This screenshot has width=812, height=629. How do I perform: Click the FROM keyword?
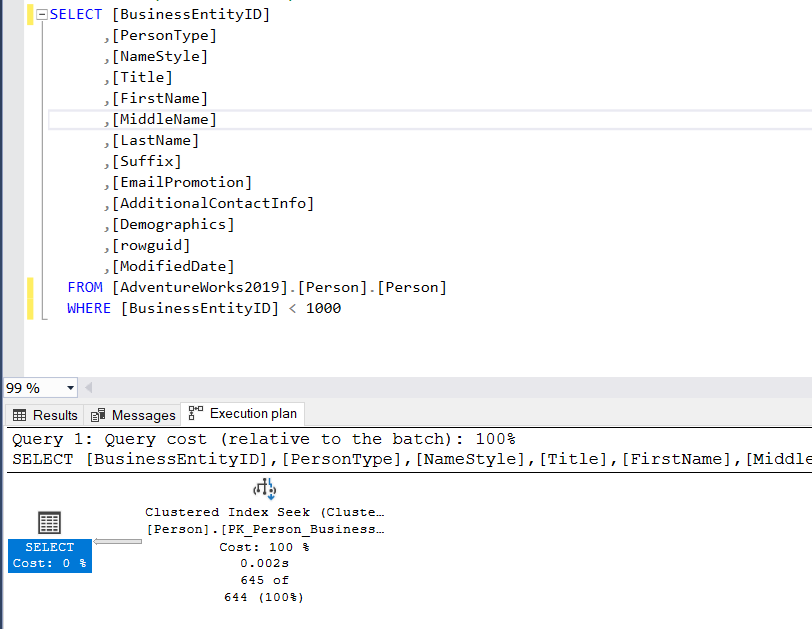[85, 287]
